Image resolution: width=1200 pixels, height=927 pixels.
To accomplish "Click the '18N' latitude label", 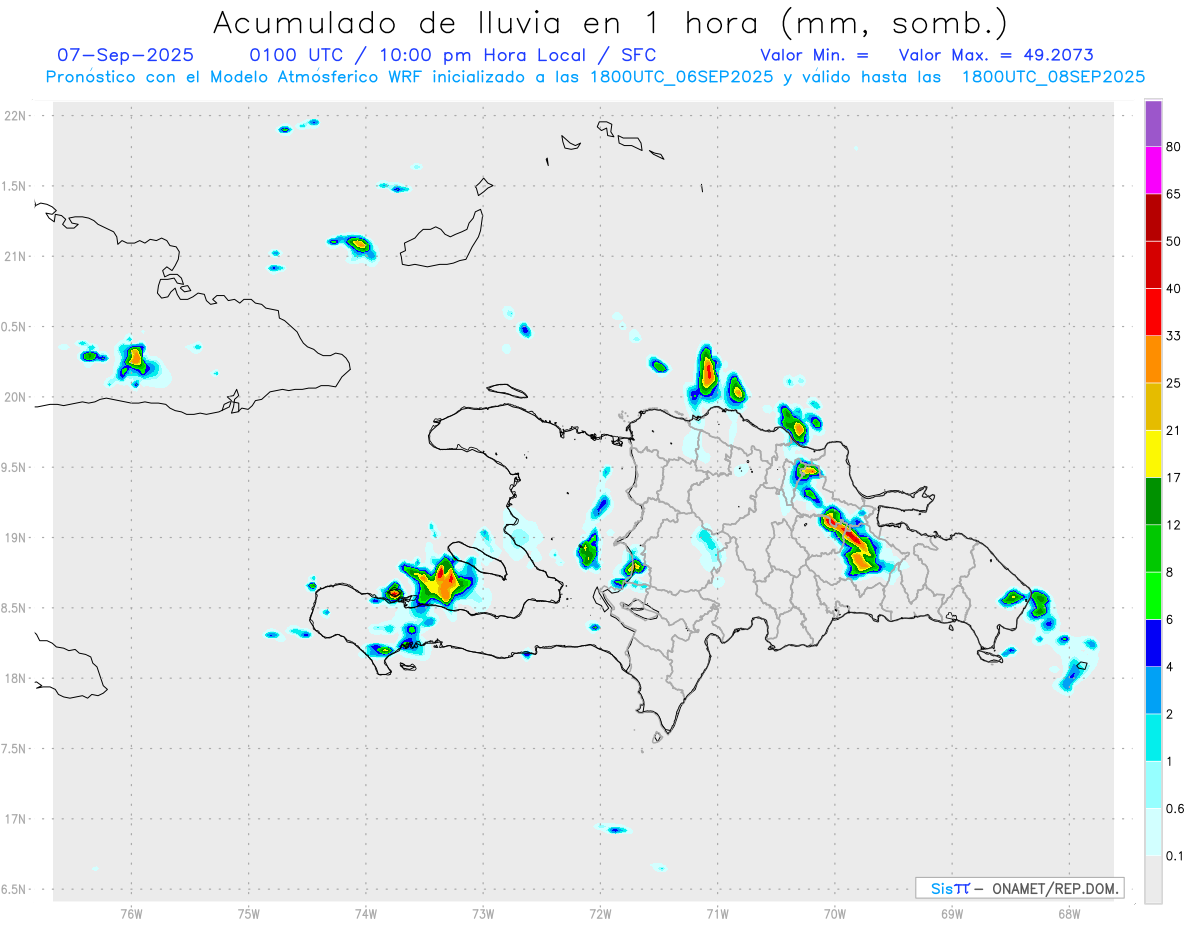I will coord(14,678).
